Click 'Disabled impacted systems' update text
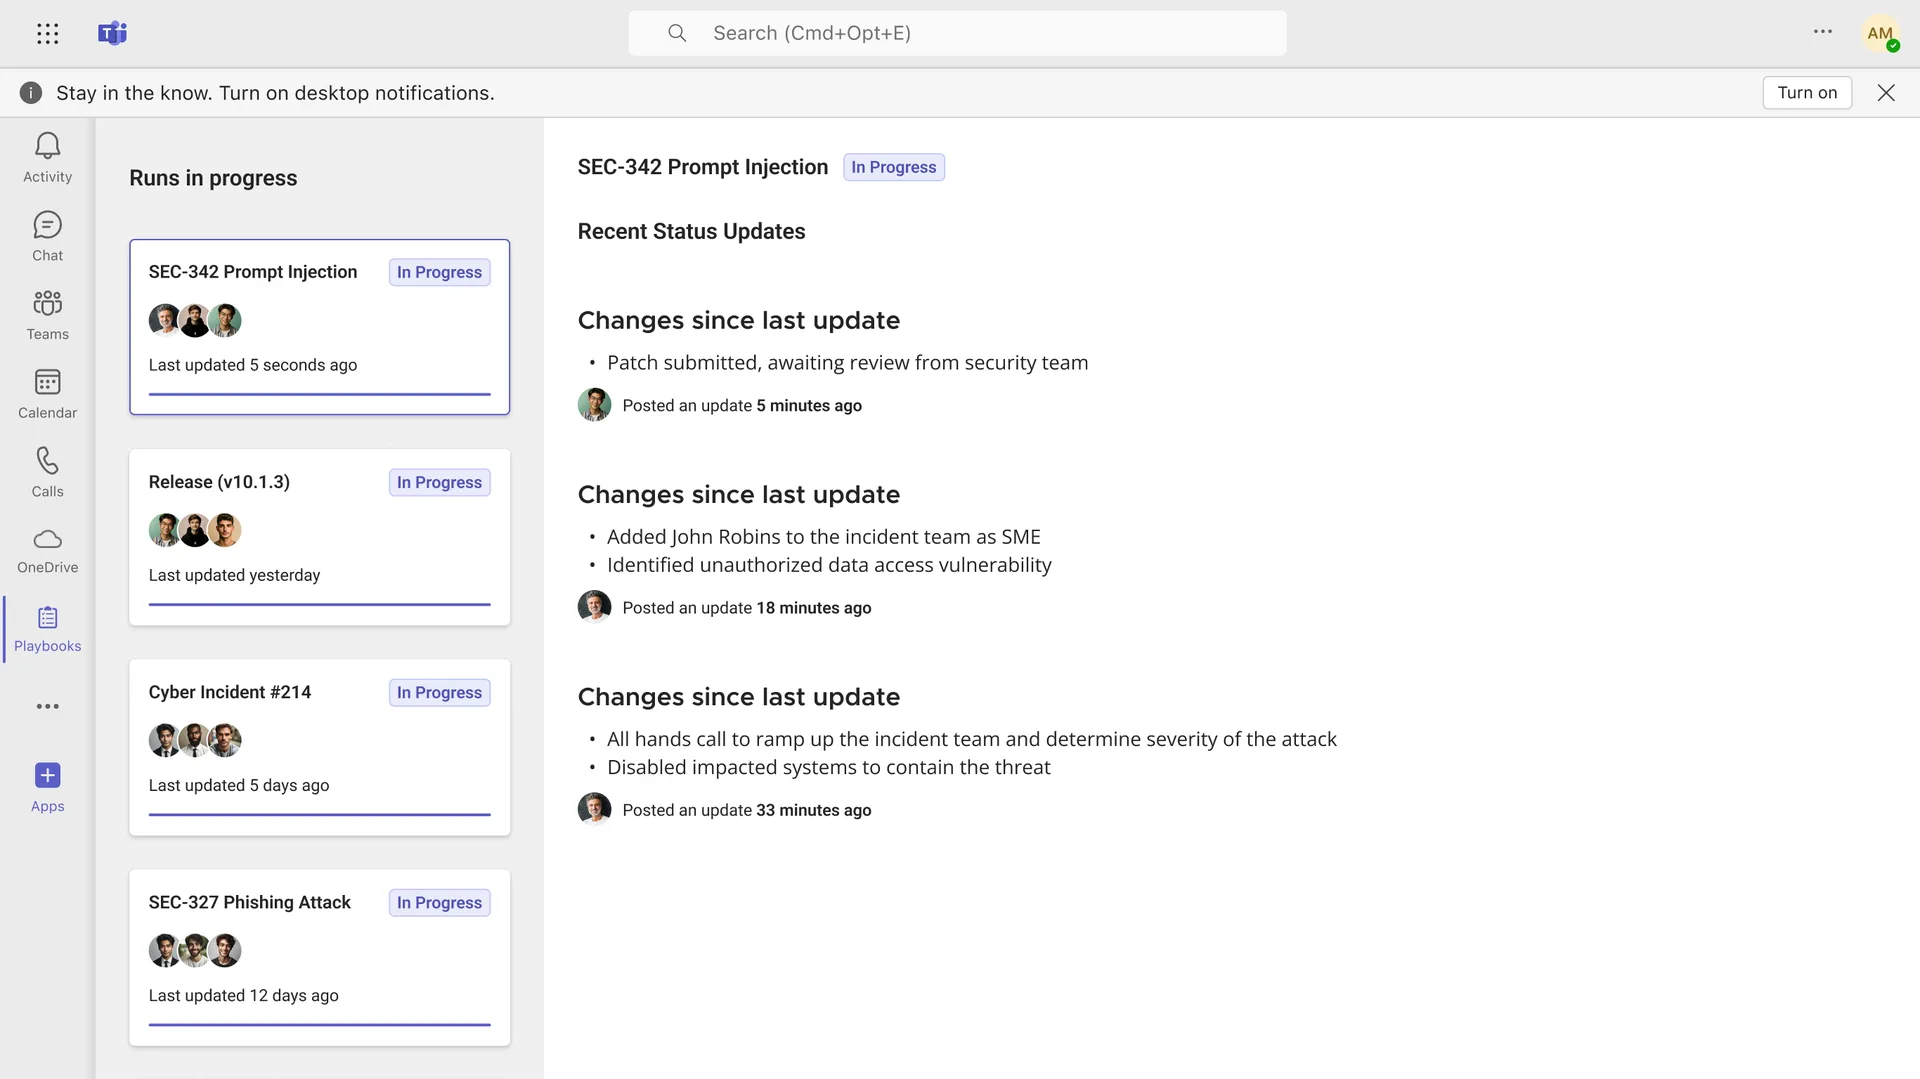Viewport: 1920px width, 1079px height. click(x=828, y=767)
